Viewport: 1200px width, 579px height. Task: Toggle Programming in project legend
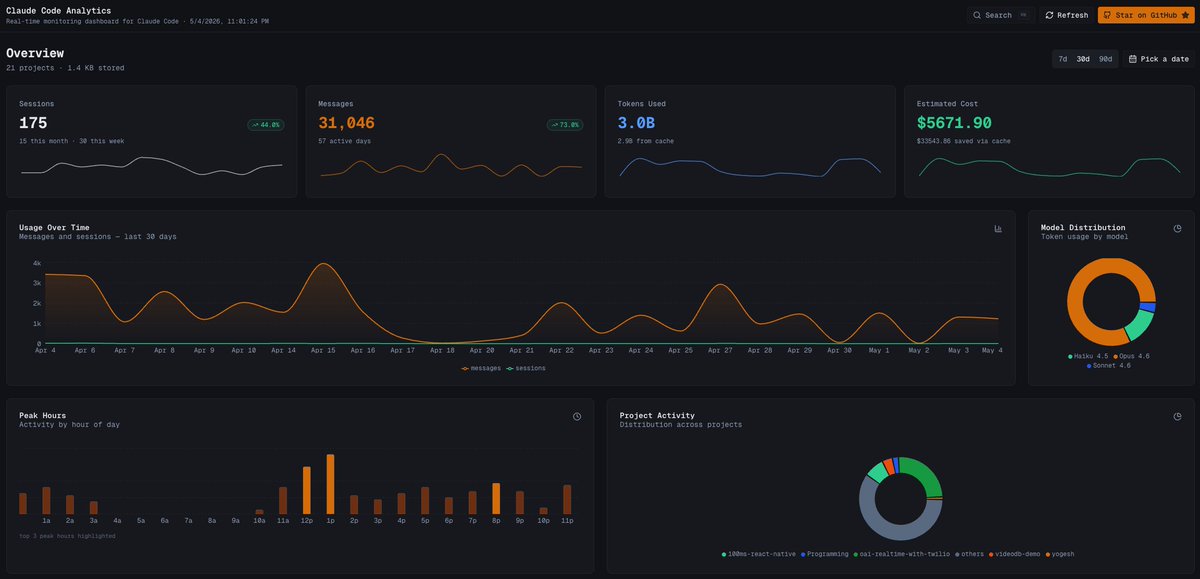tap(824, 553)
